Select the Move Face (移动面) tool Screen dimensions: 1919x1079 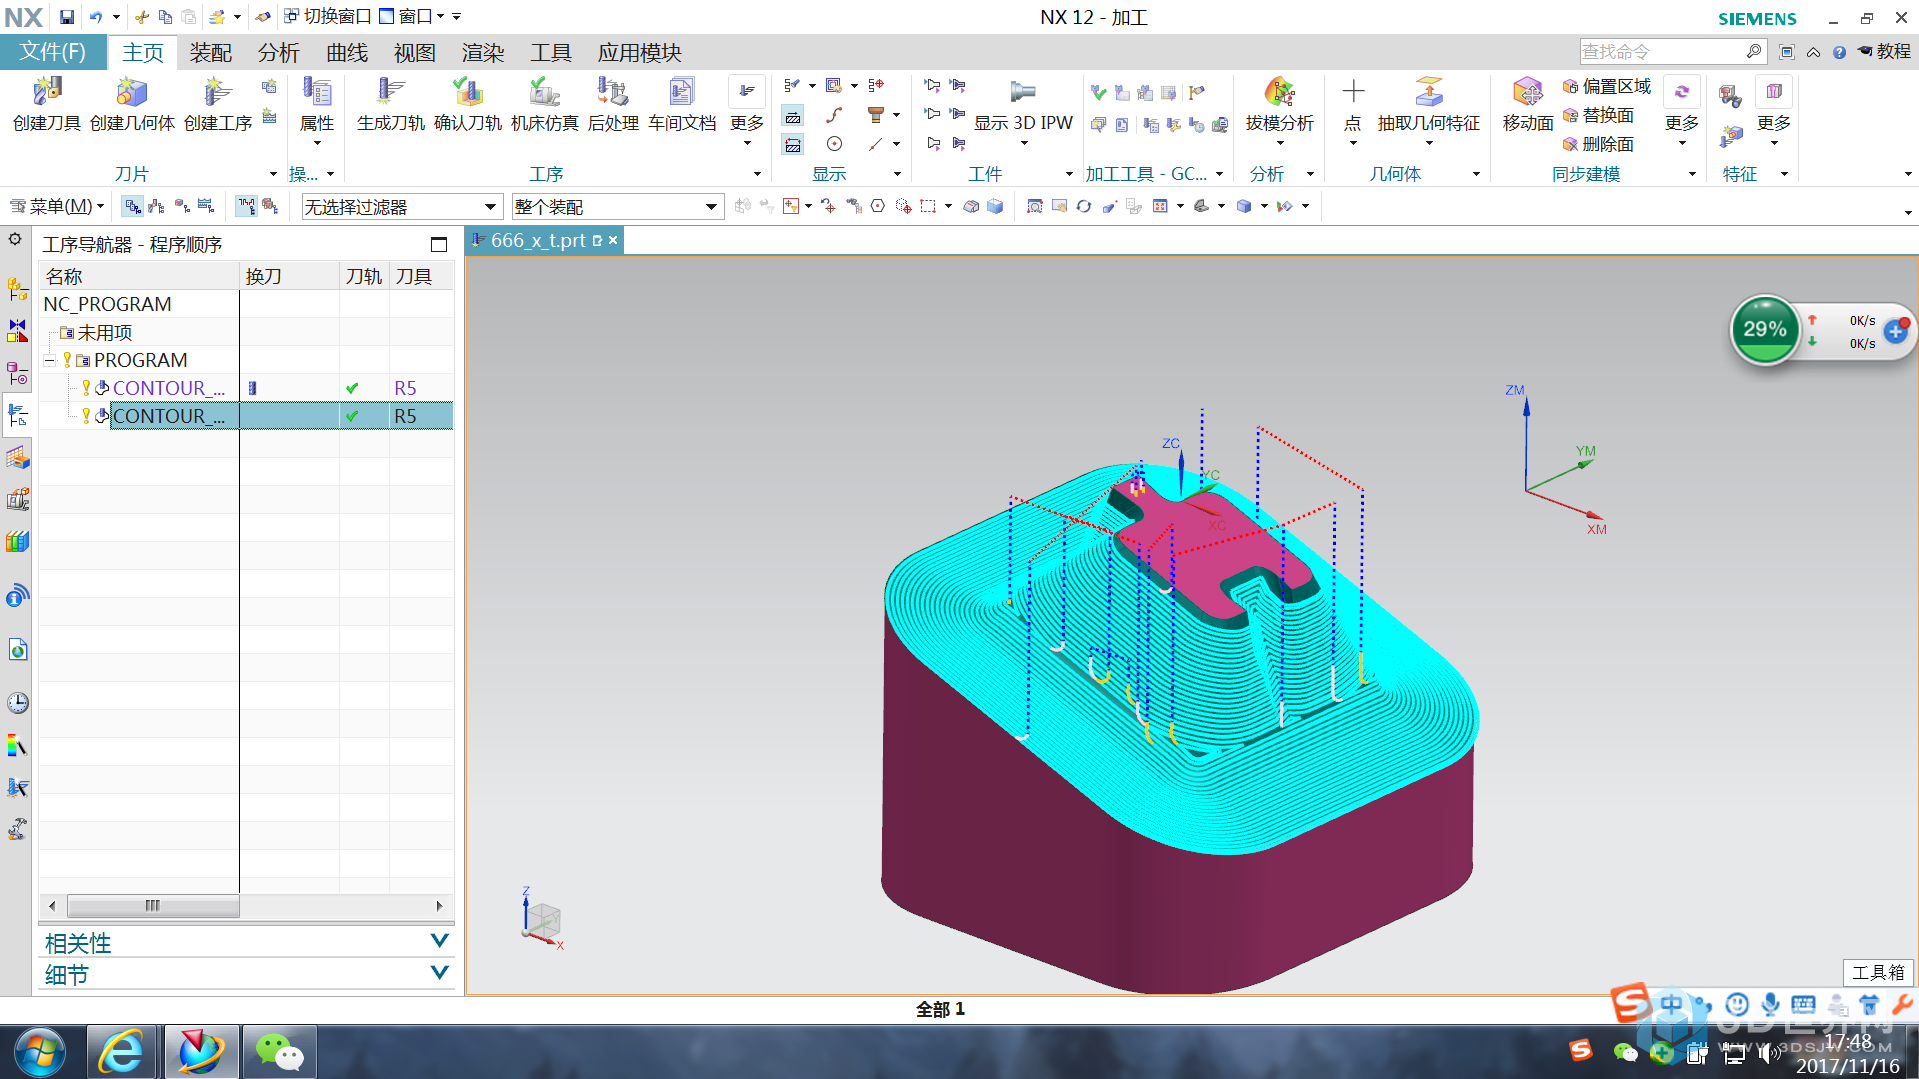pyautogui.click(x=1527, y=104)
